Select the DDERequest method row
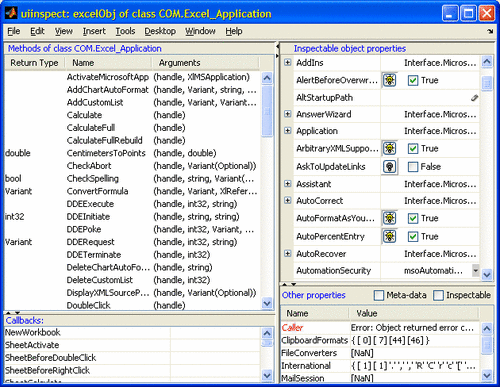 [132, 242]
